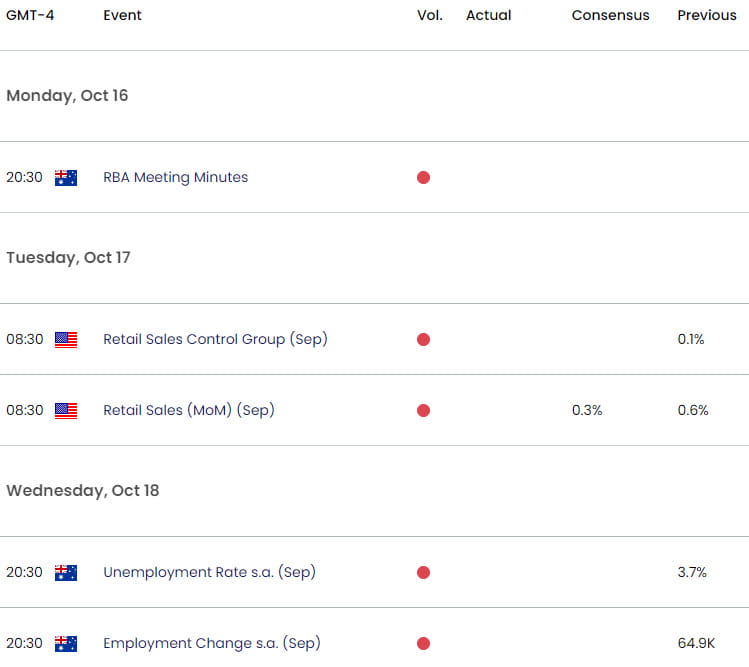The width and height of the screenshot is (749, 667).
Task: Click the Event column header
Action: tap(122, 15)
